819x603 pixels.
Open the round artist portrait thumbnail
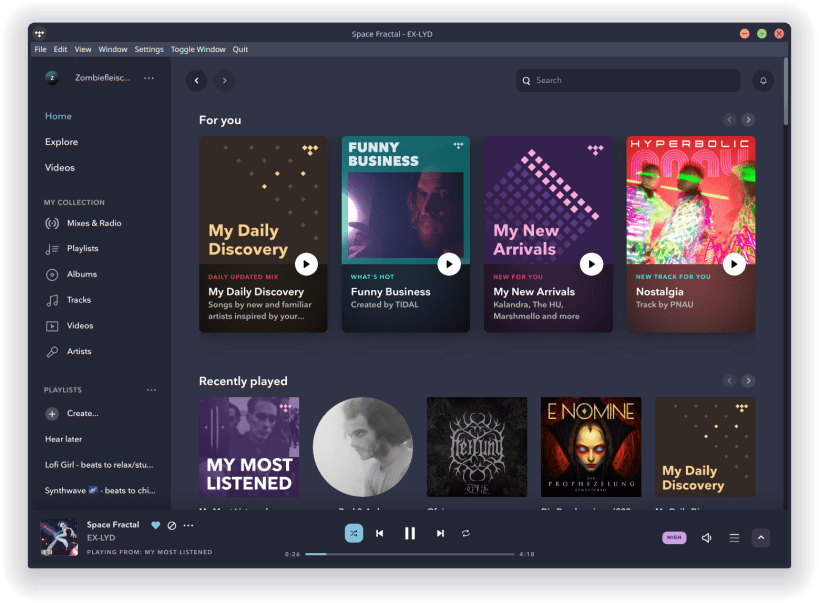[363, 447]
